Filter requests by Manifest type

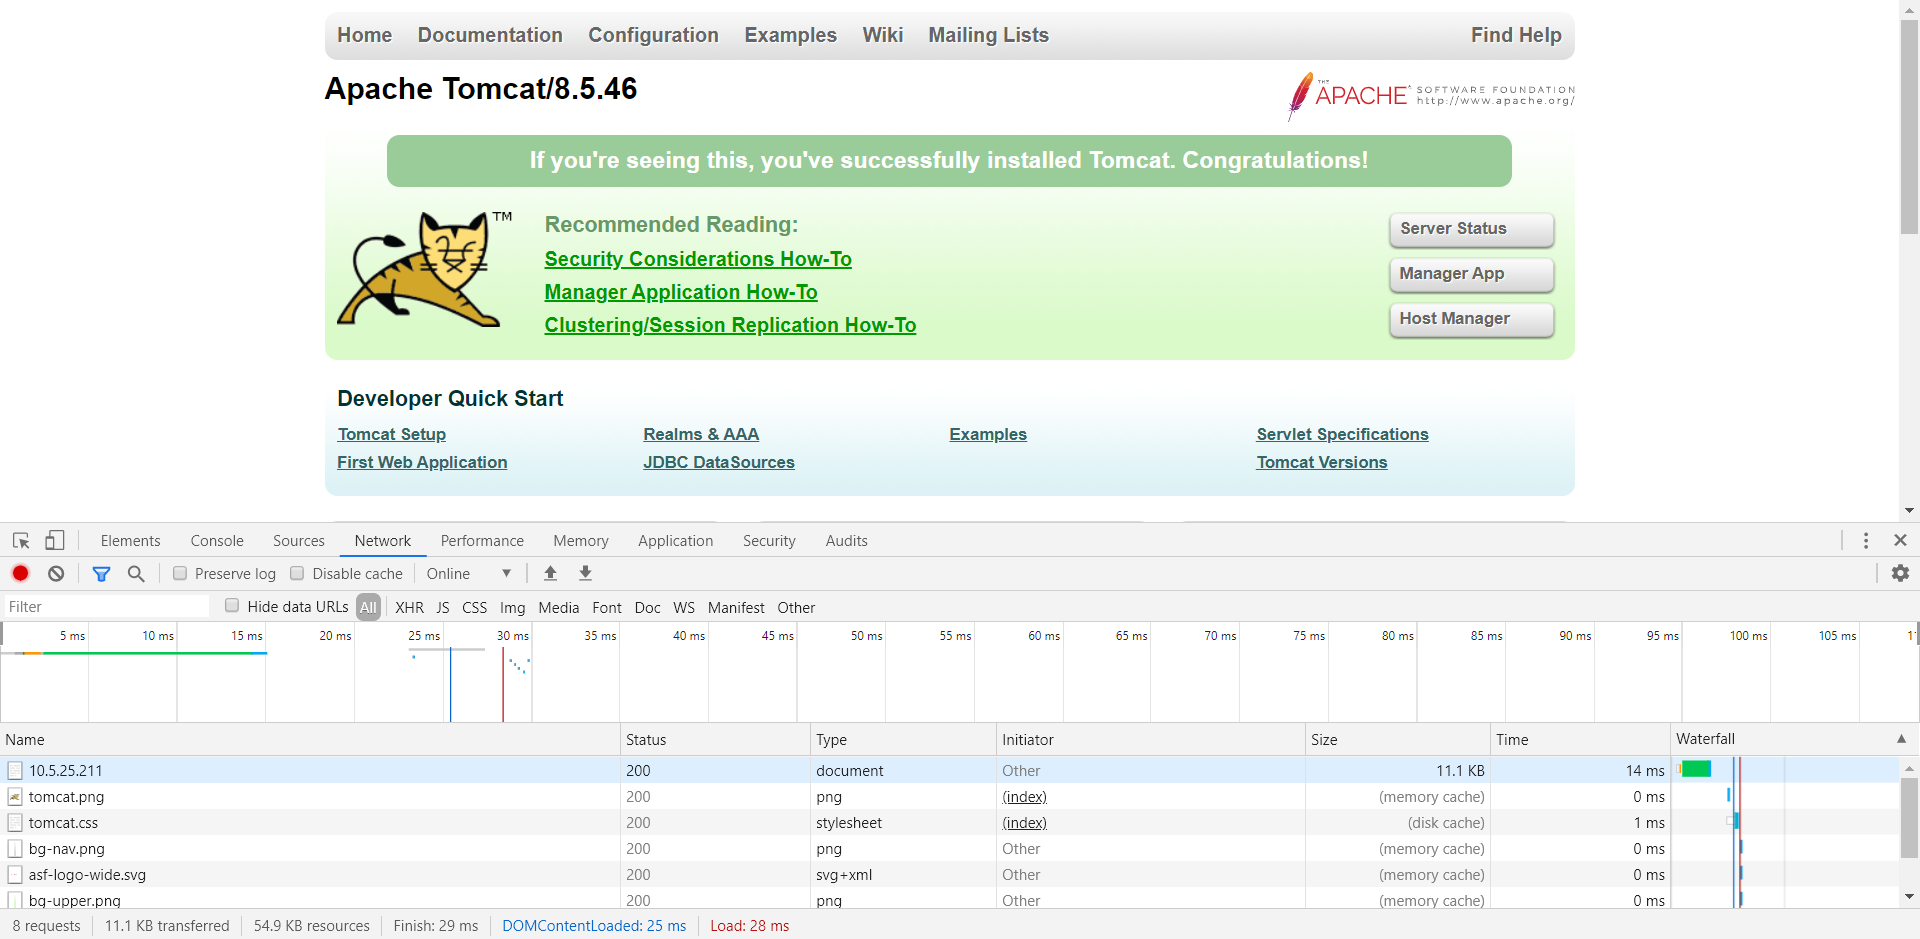[x=736, y=607]
